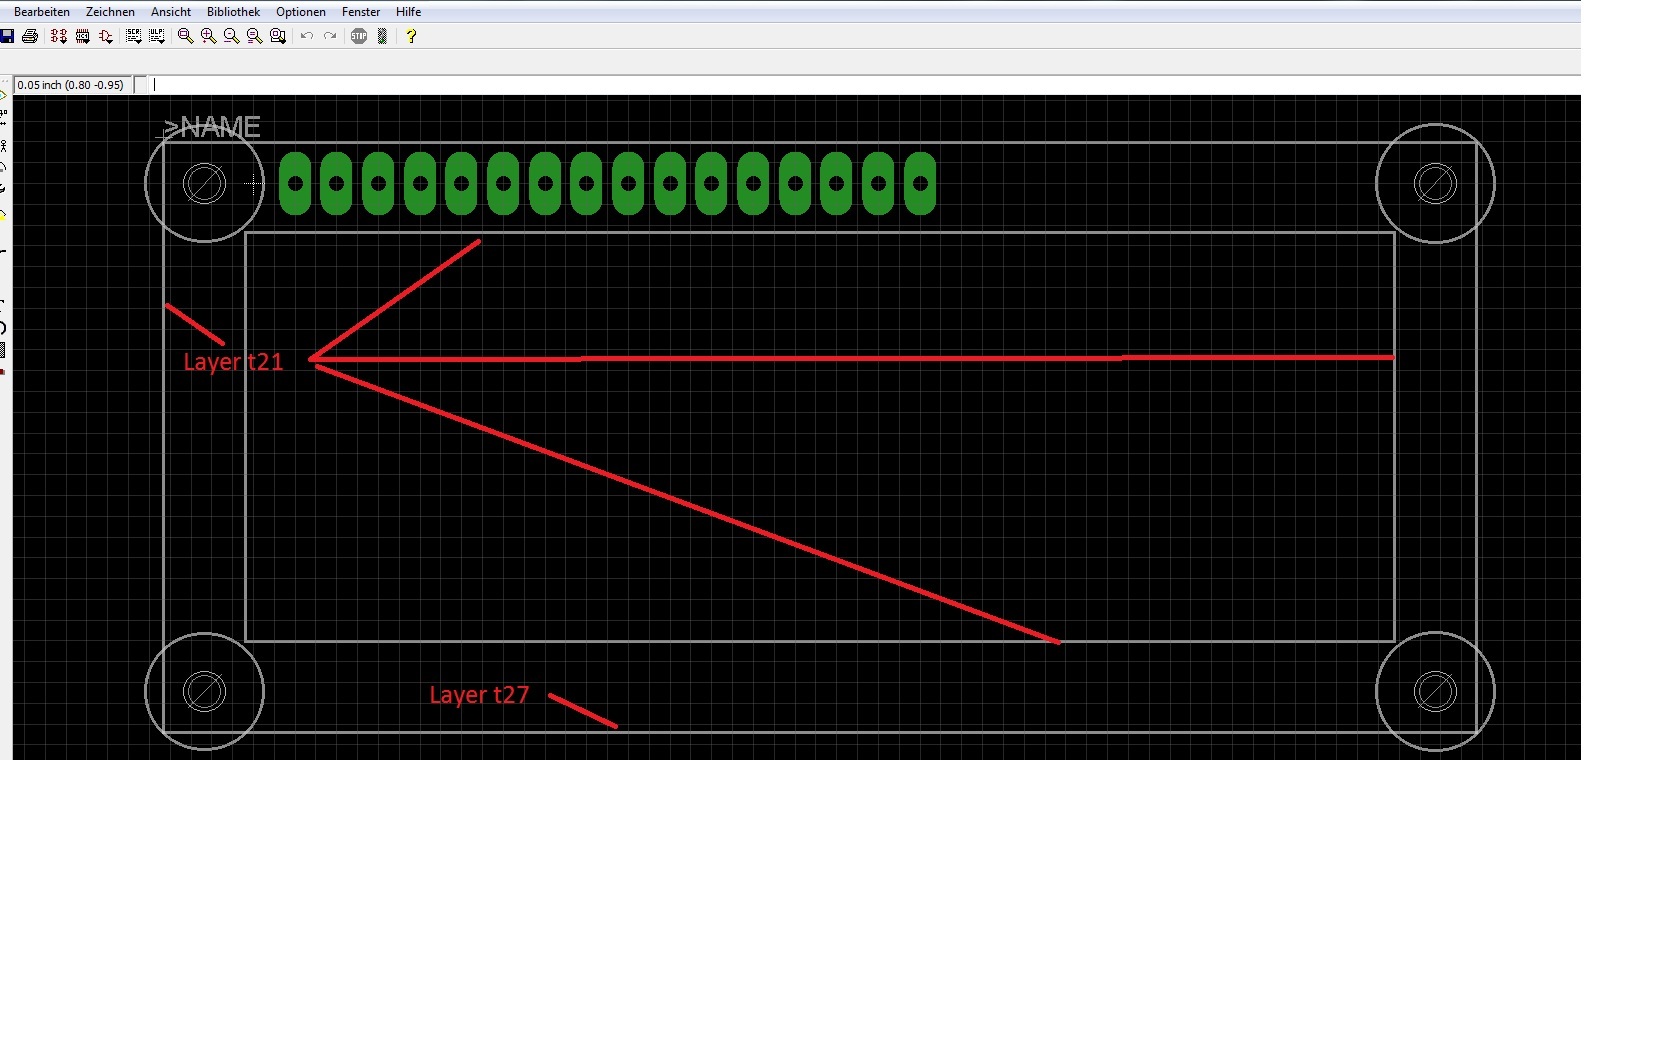Undo the last action

[307, 36]
